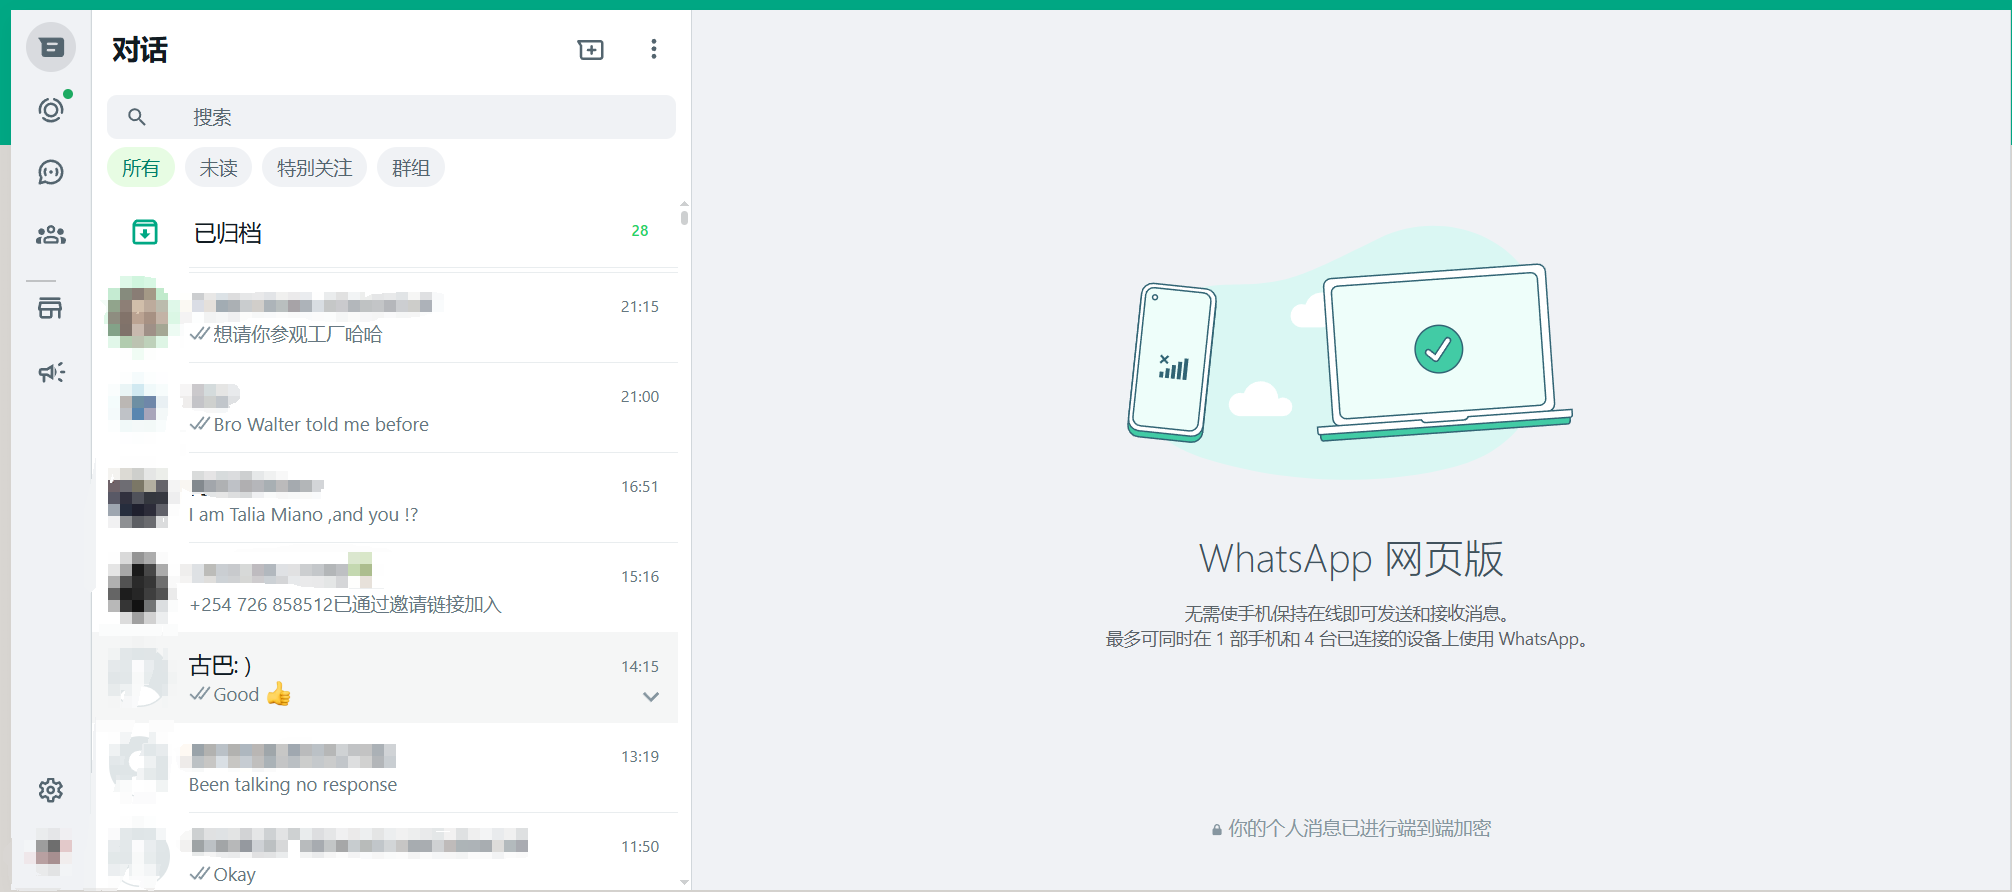Open the Settings gear icon
Image resolution: width=2012 pixels, height=892 pixels.
click(x=51, y=790)
